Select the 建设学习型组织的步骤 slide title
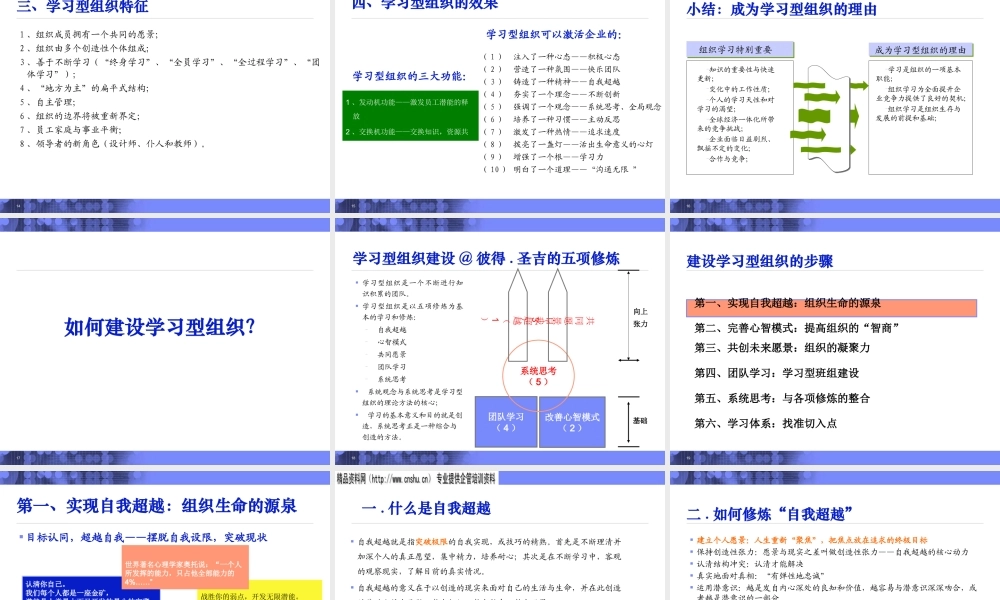This screenshot has height=600, width=1000. coord(760,261)
